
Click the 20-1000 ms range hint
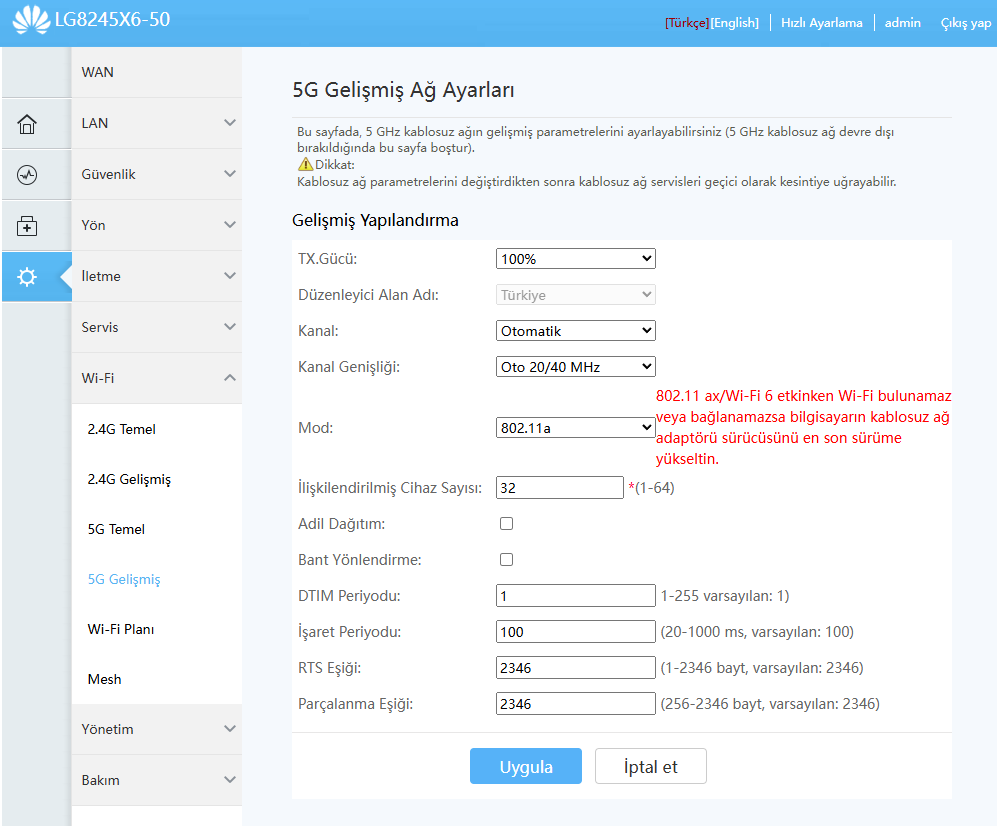click(x=757, y=632)
